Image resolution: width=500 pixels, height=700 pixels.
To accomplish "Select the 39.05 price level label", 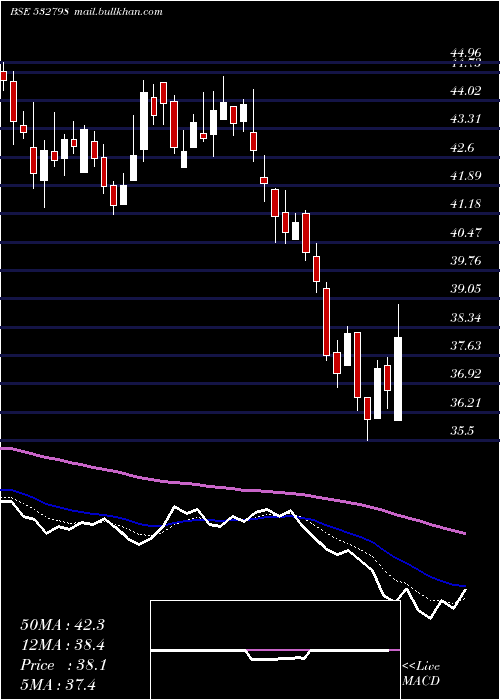I will (466, 289).
